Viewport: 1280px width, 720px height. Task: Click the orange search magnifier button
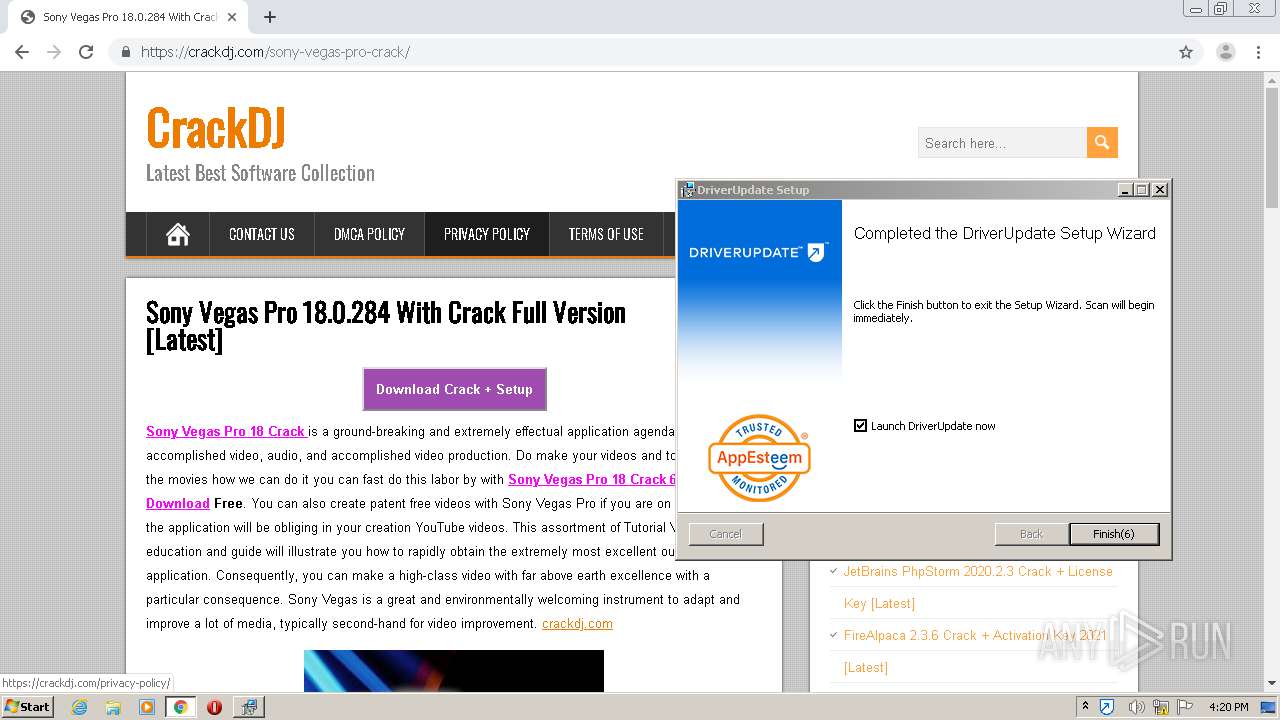[1102, 143]
